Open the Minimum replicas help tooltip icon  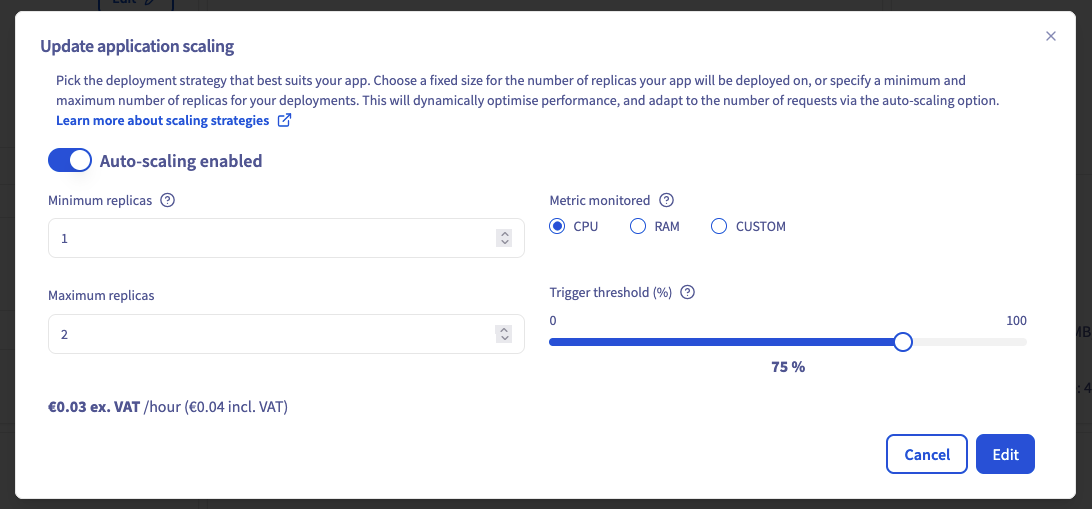[x=168, y=200]
